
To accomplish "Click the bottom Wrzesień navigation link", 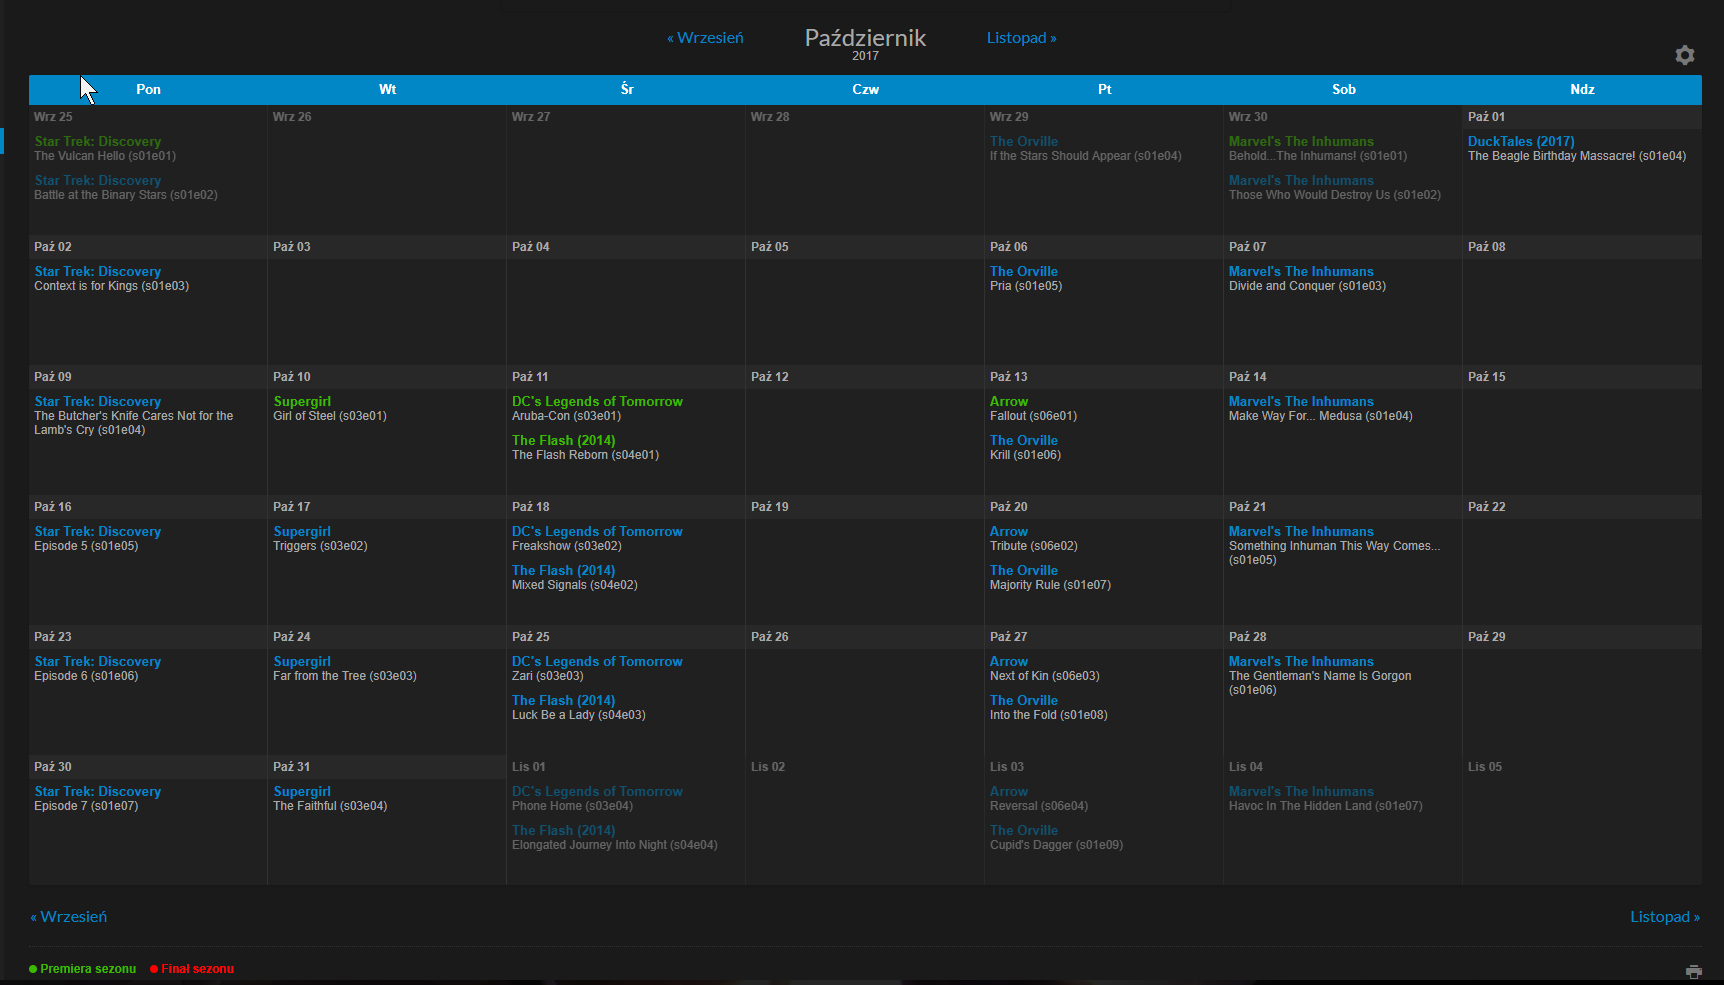I will (x=69, y=917).
